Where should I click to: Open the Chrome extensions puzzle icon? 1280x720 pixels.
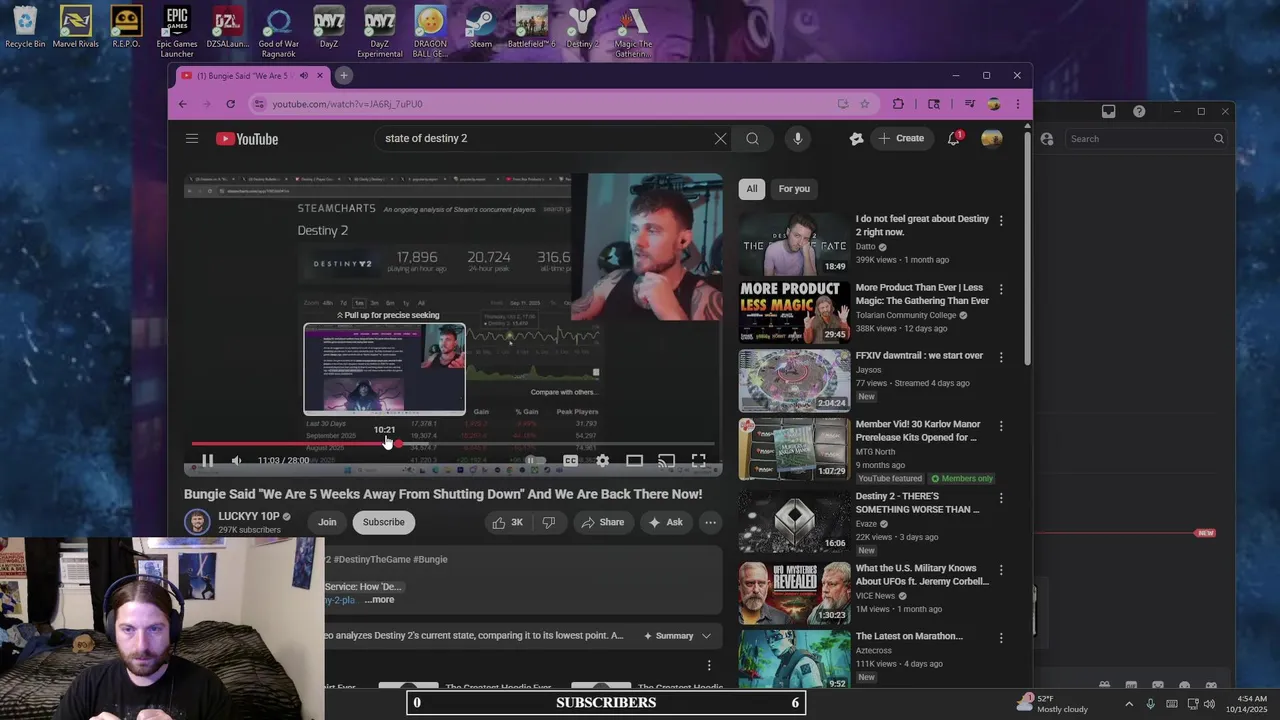coord(898,104)
